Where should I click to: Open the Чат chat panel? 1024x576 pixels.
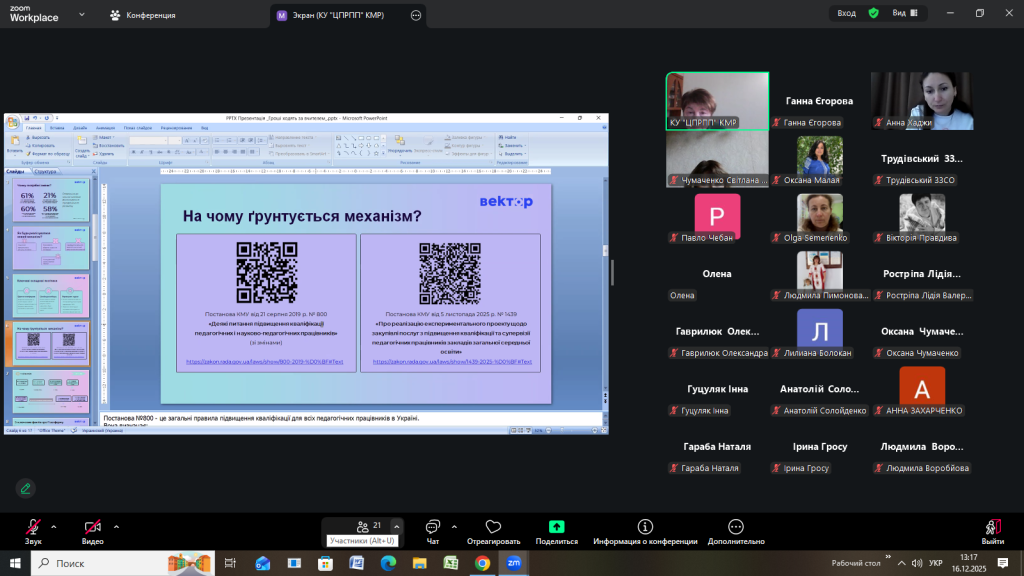[433, 528]
